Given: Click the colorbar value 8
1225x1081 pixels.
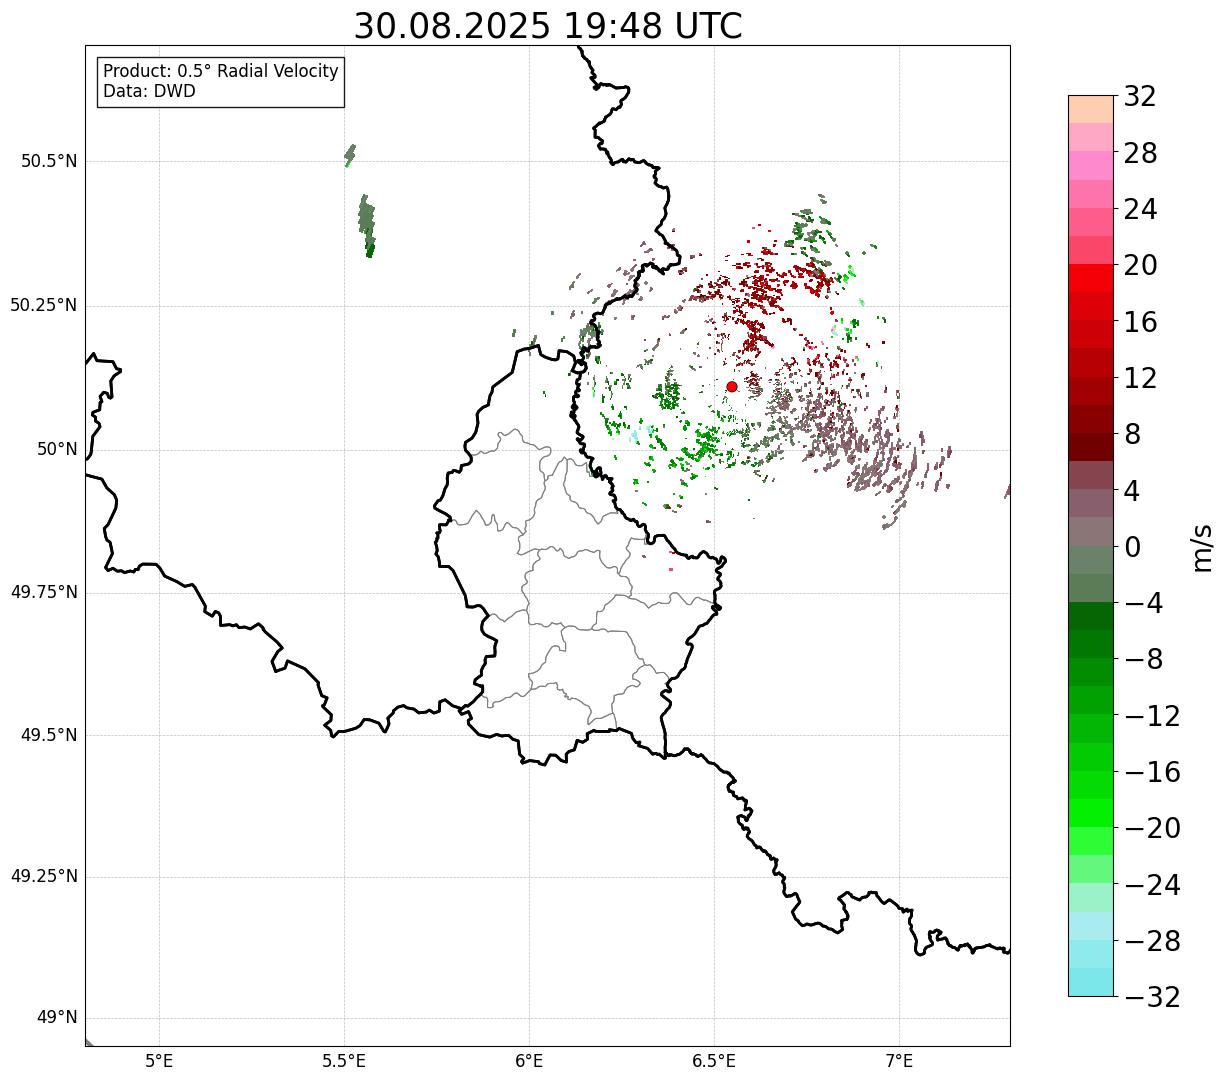Looking at the screenshot, I should 1132,434.
